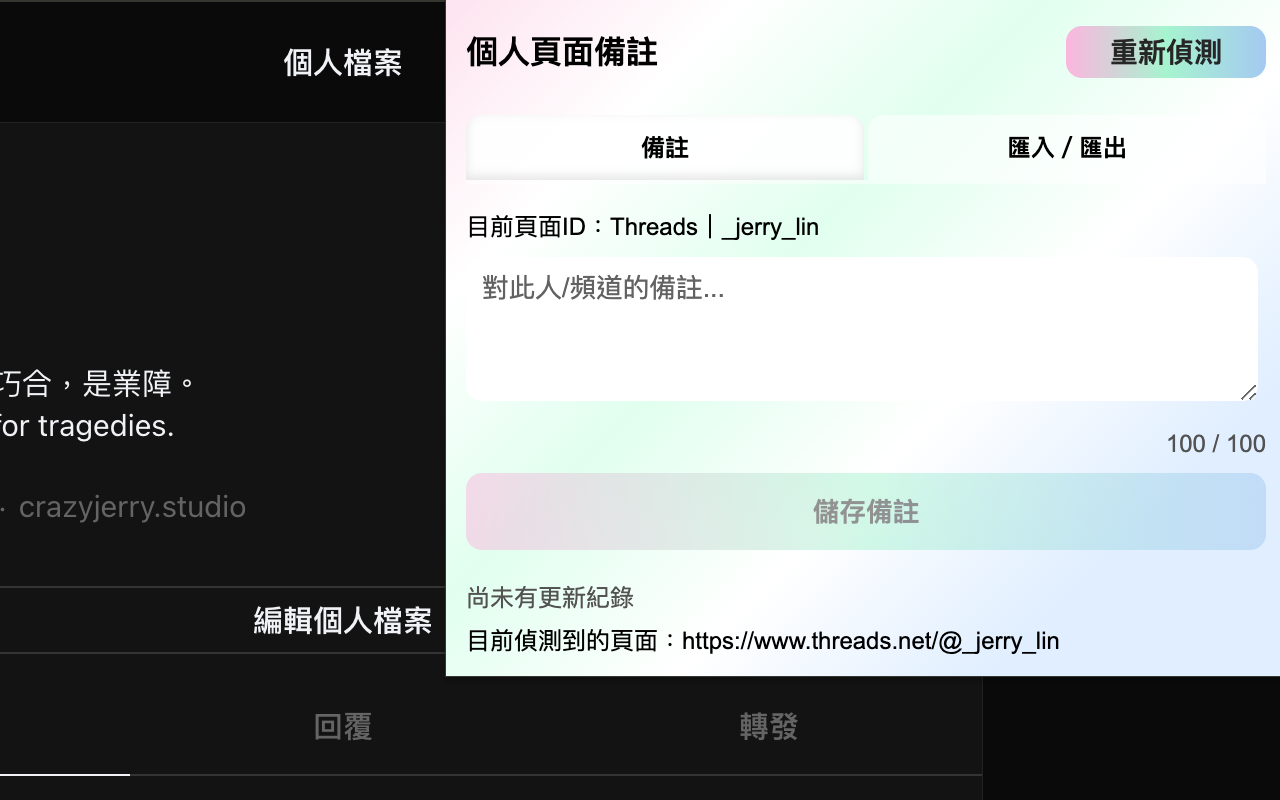This screenshot has height=800, width=1280.
Task: Click the bio text 'for tragedies.'
Action: (x=87, y=427)
